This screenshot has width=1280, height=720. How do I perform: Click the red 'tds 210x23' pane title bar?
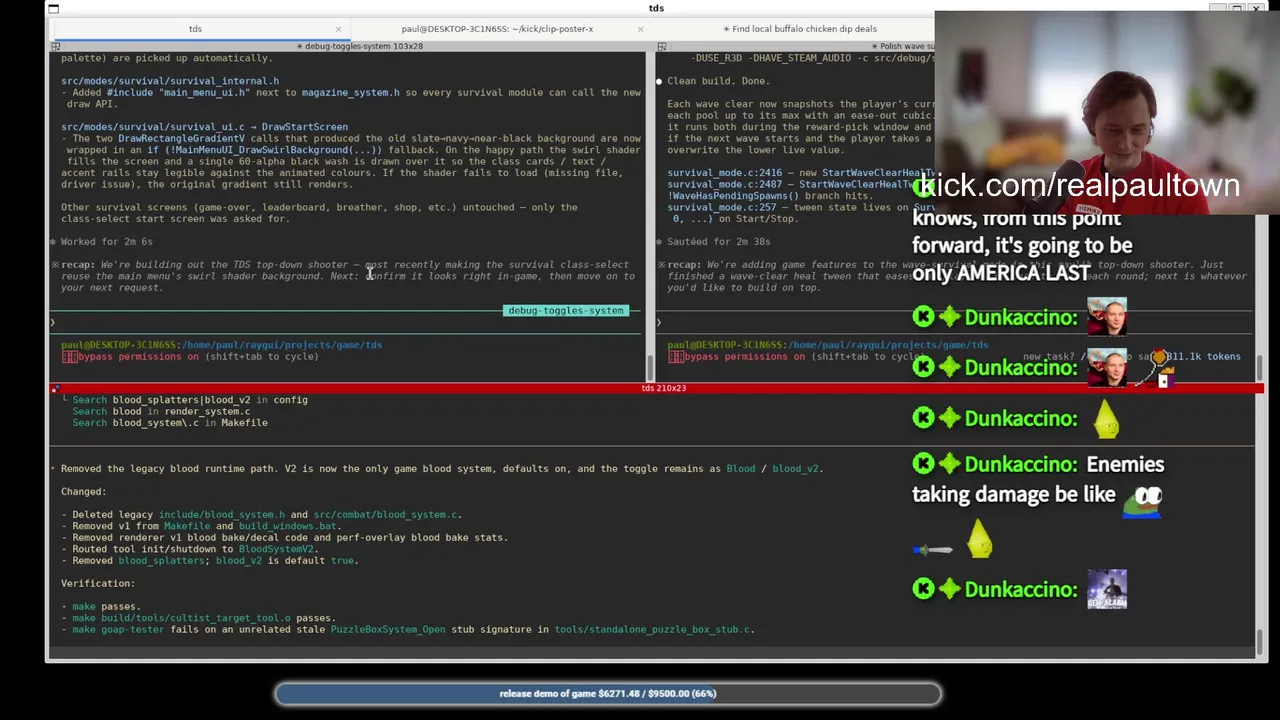656,388
